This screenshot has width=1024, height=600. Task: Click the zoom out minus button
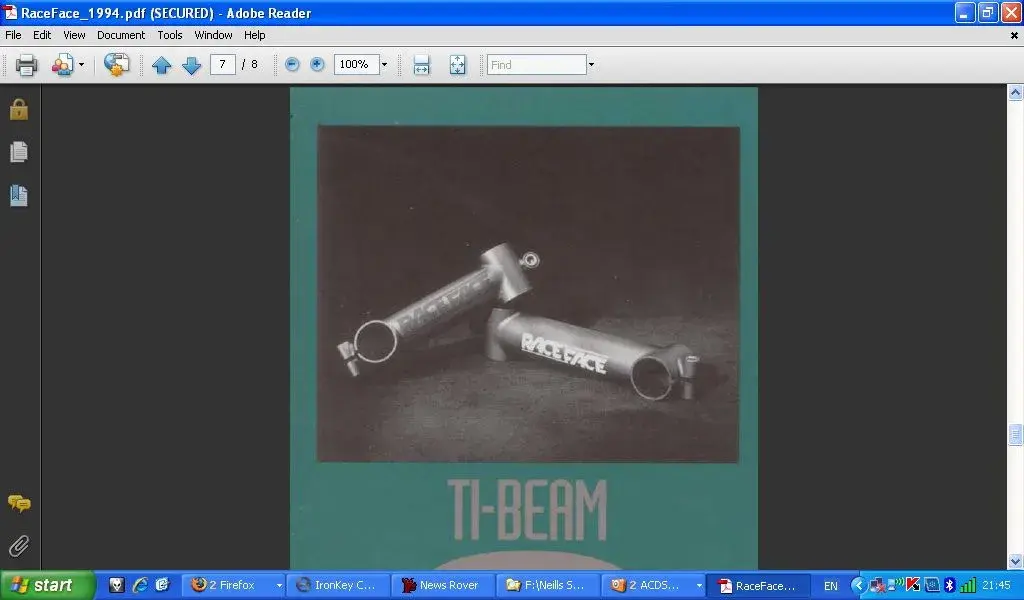[293, 64]
